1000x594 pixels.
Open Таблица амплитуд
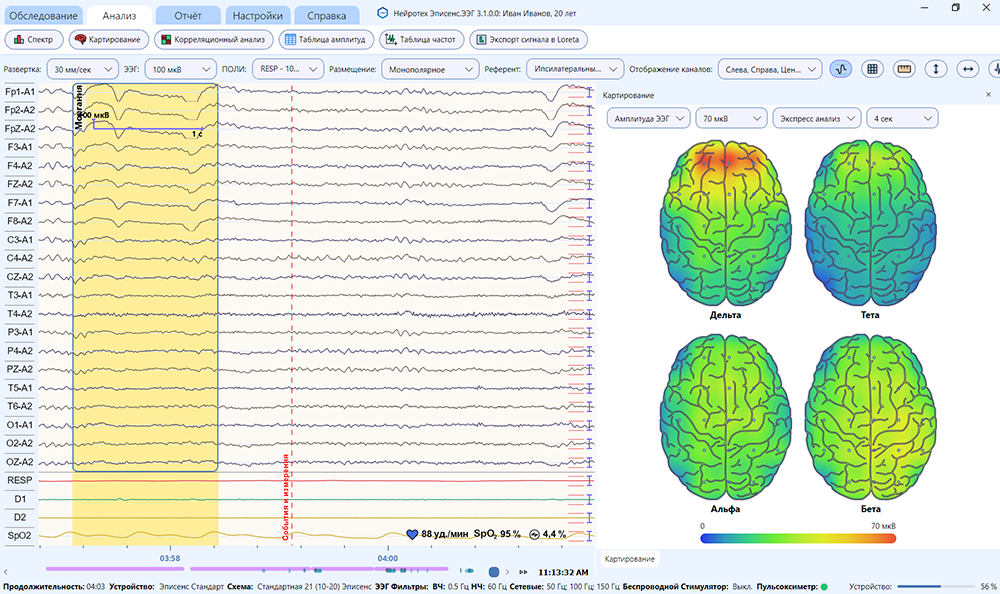pyautogui.click(x=326, y=40)
